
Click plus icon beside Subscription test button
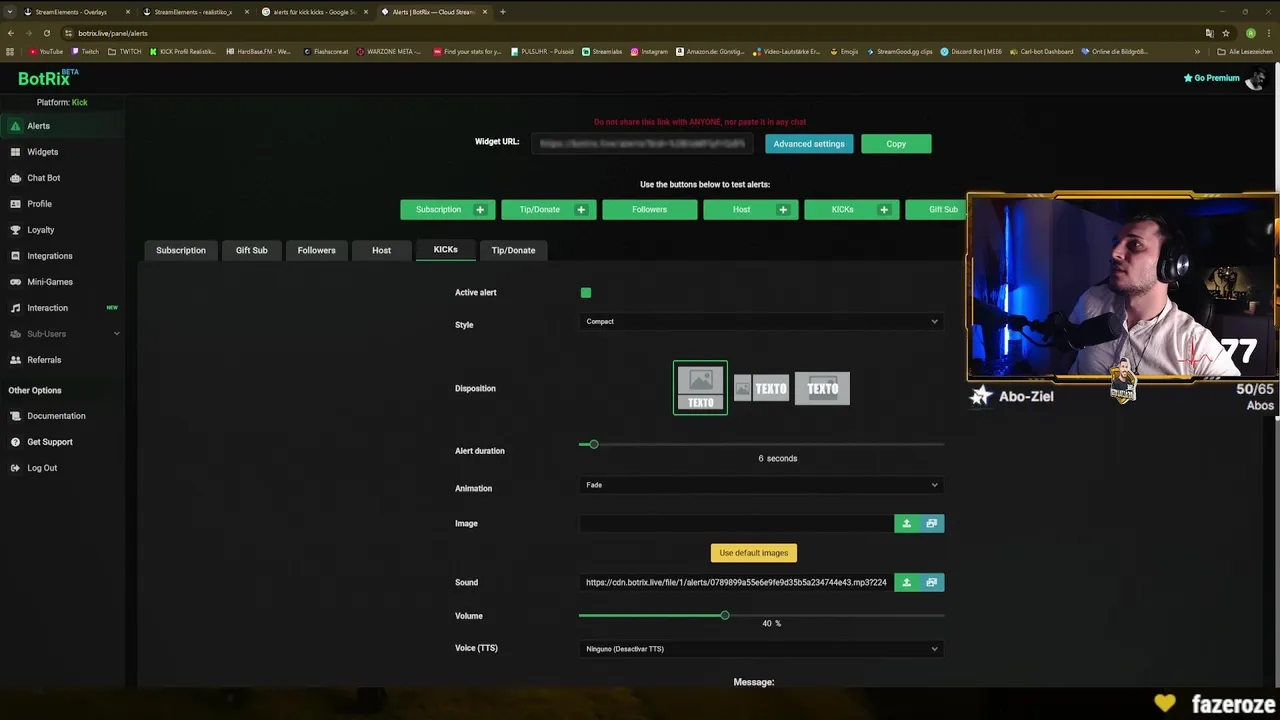coord(480,210)
